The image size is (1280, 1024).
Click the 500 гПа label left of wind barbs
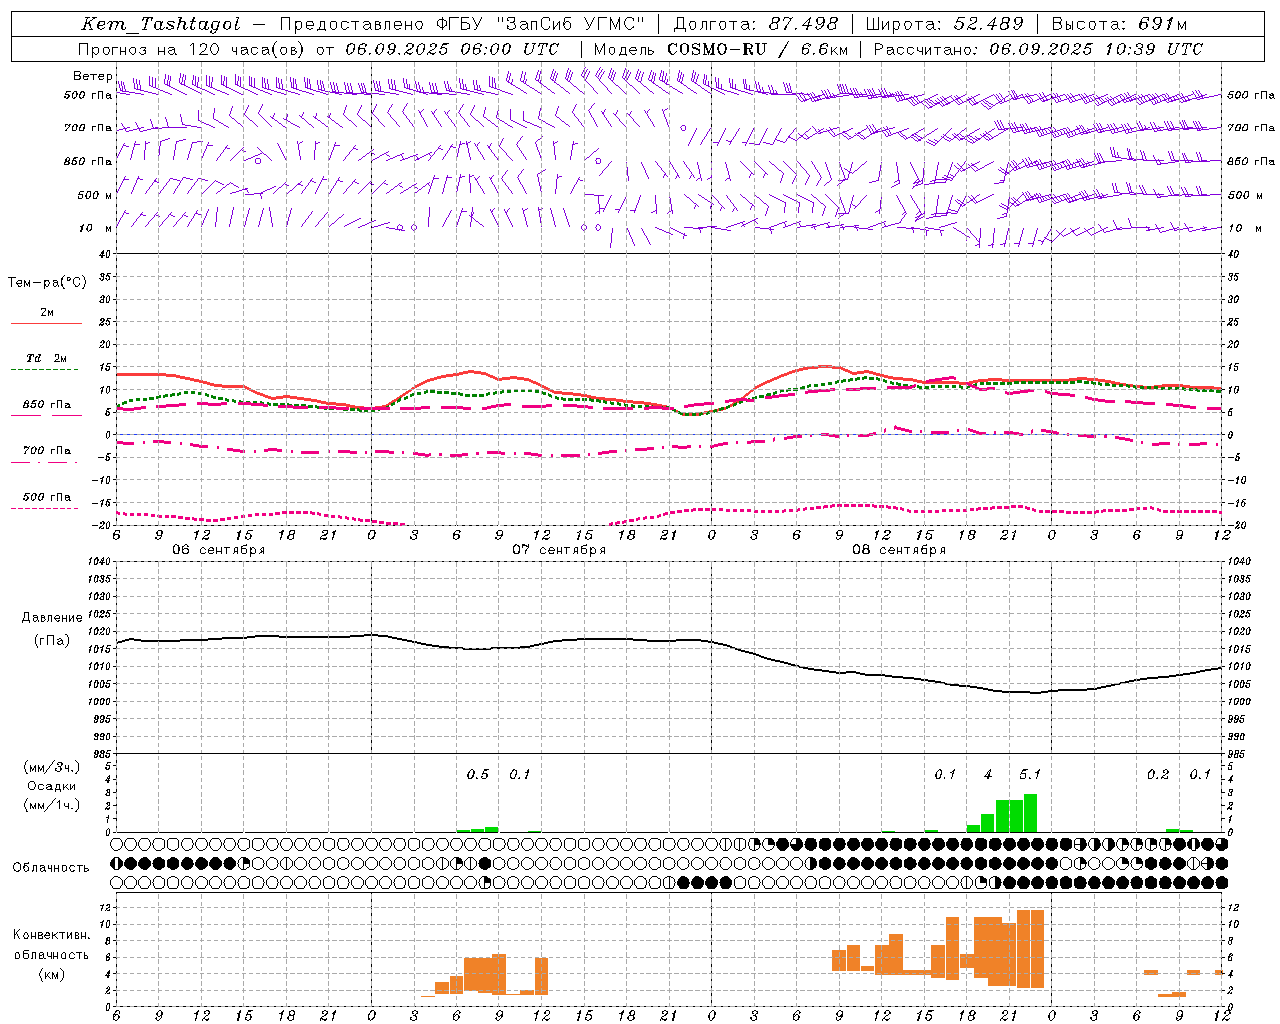click(x=88, y=95)
